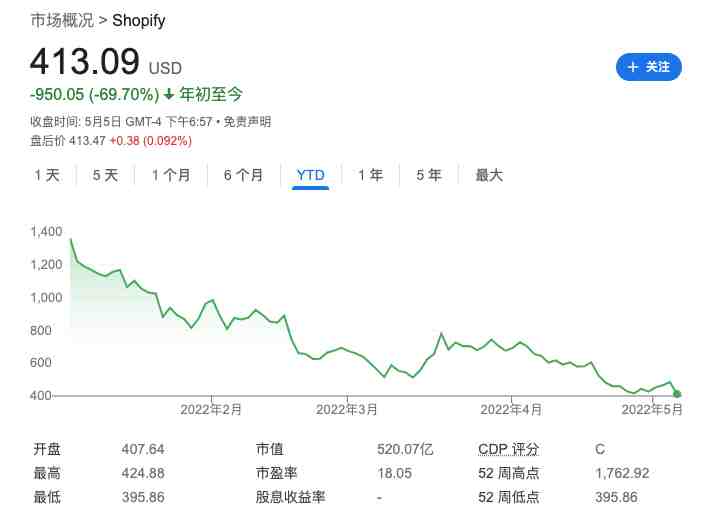Click the 1,000 y-axis label

[46, 298]
